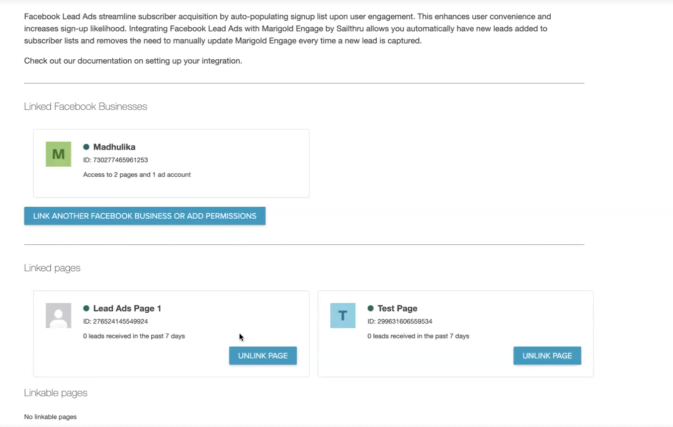Click green status dot beside Lead Ads Page 1
The height and width of the screenshot is (427, 673).
click(x=86, y=308)
